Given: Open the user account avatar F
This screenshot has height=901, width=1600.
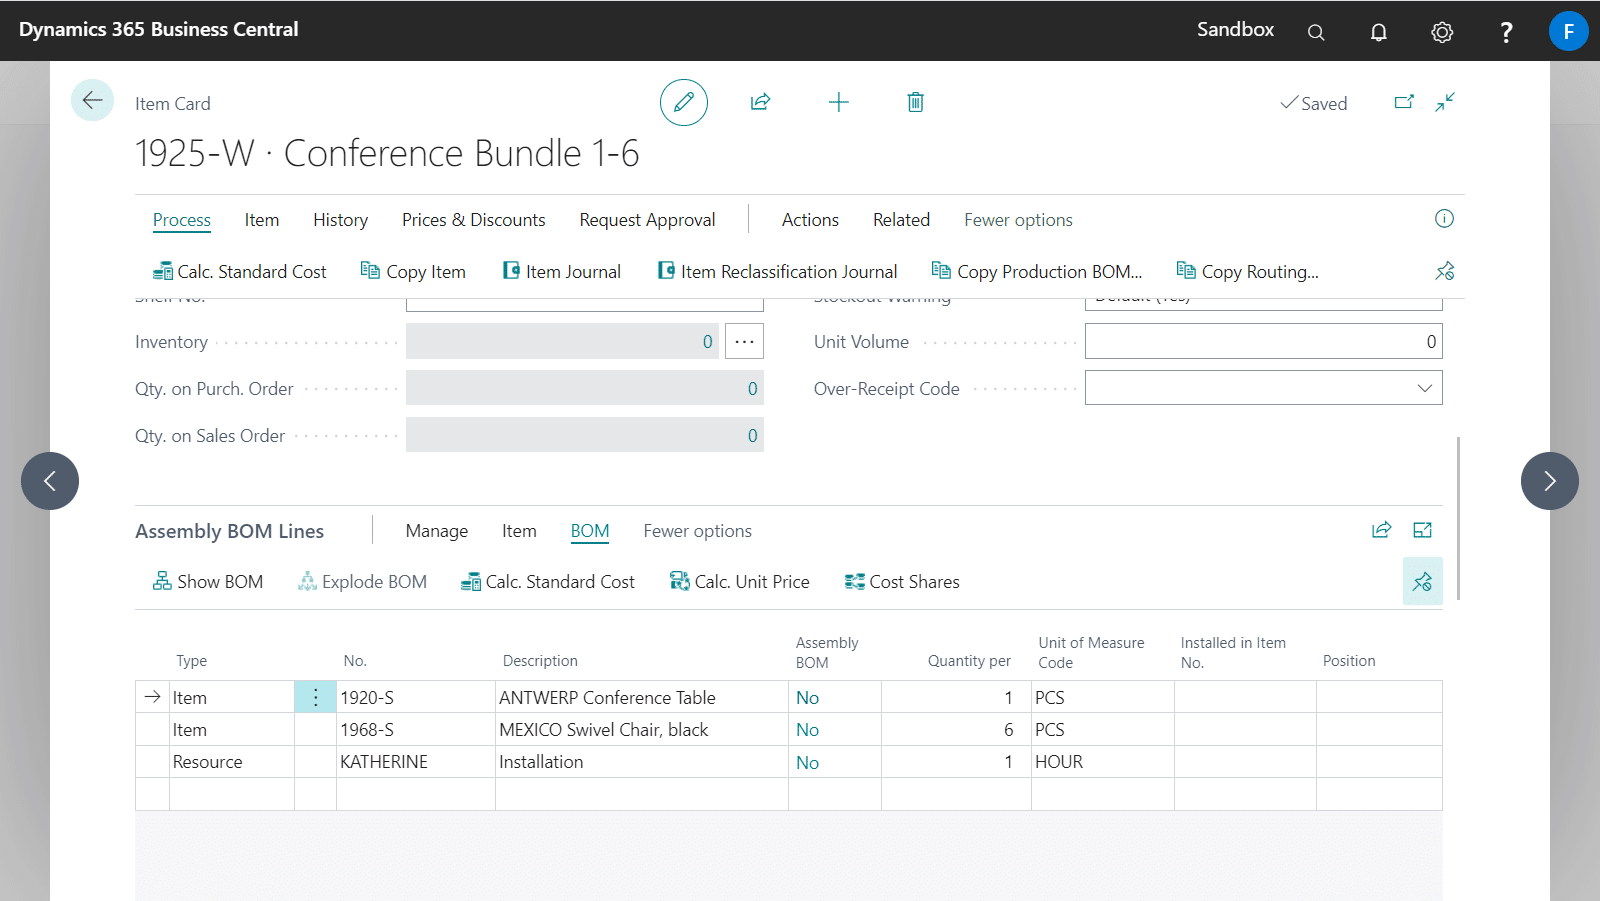Looking at the screenshot, I should (1568, 31).
